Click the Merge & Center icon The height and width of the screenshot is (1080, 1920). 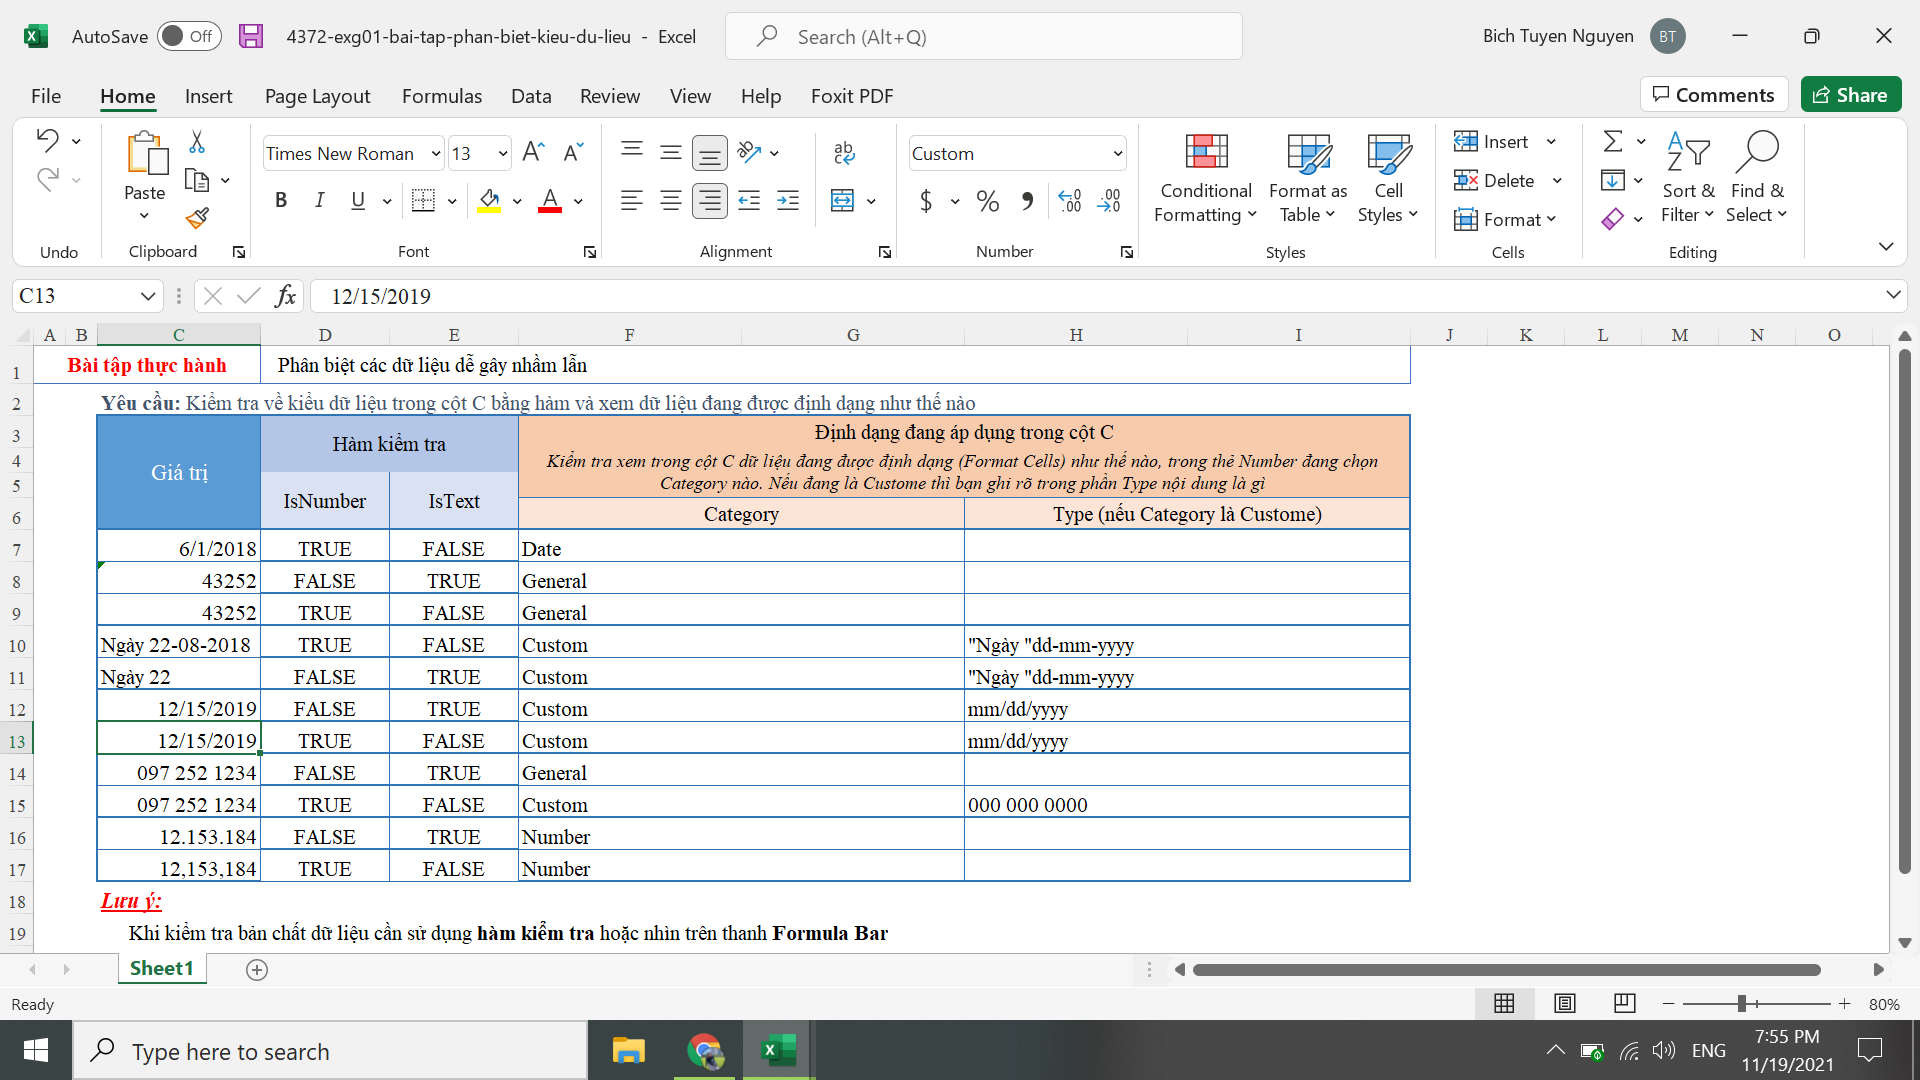(843, 201)
